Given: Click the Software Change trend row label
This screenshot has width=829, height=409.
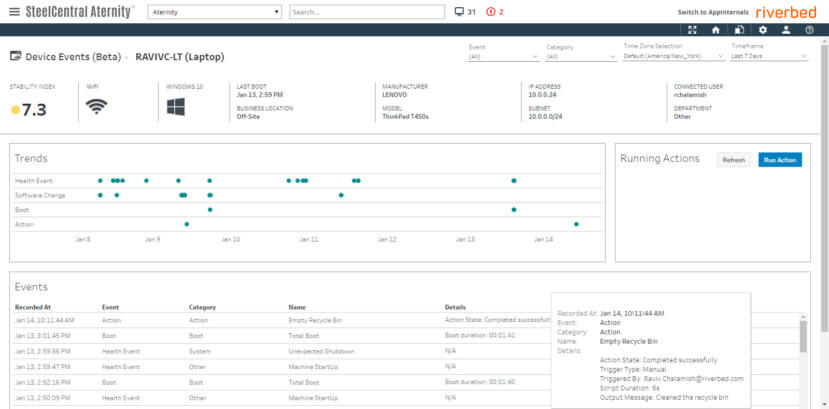Looking at the screenshot, I should [x=40, y=195].
